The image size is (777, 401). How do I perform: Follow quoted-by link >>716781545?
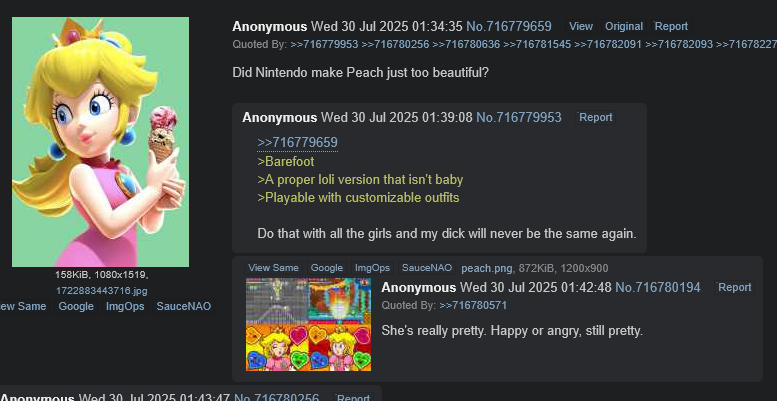537,44
